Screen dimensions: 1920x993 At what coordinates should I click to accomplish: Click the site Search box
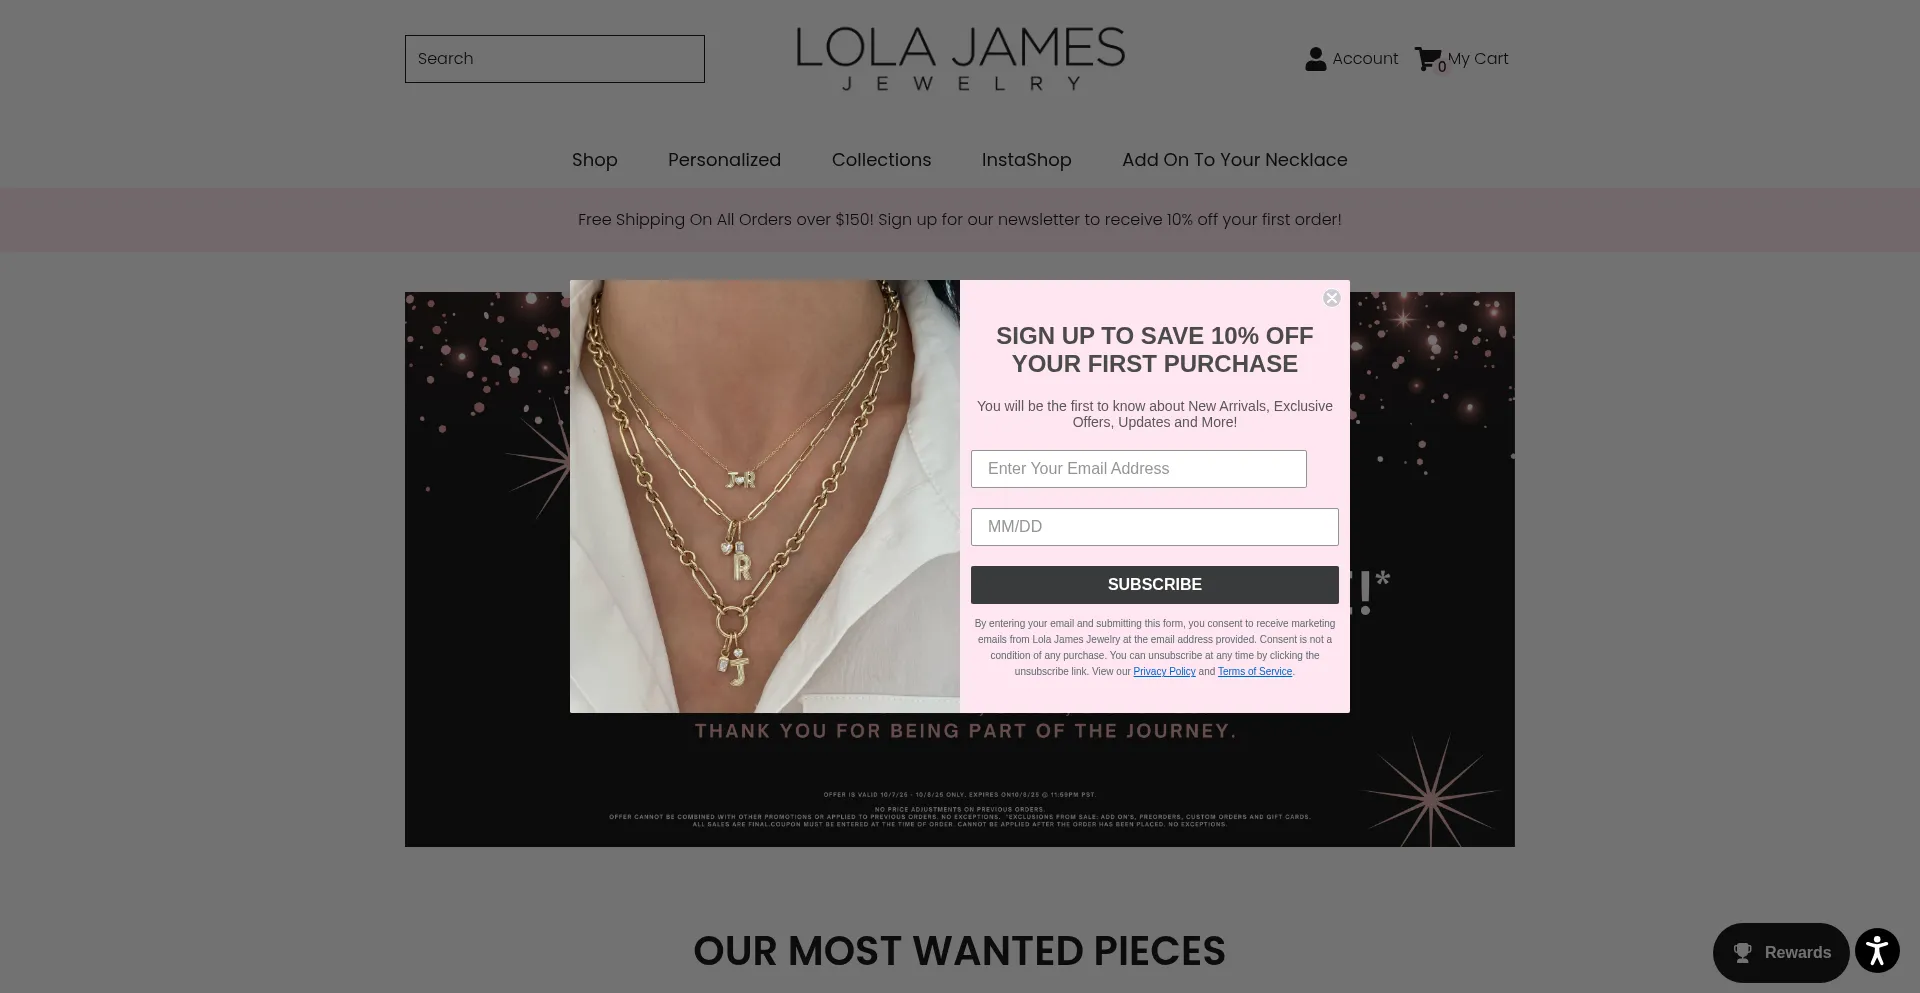[x=554, y=59]
